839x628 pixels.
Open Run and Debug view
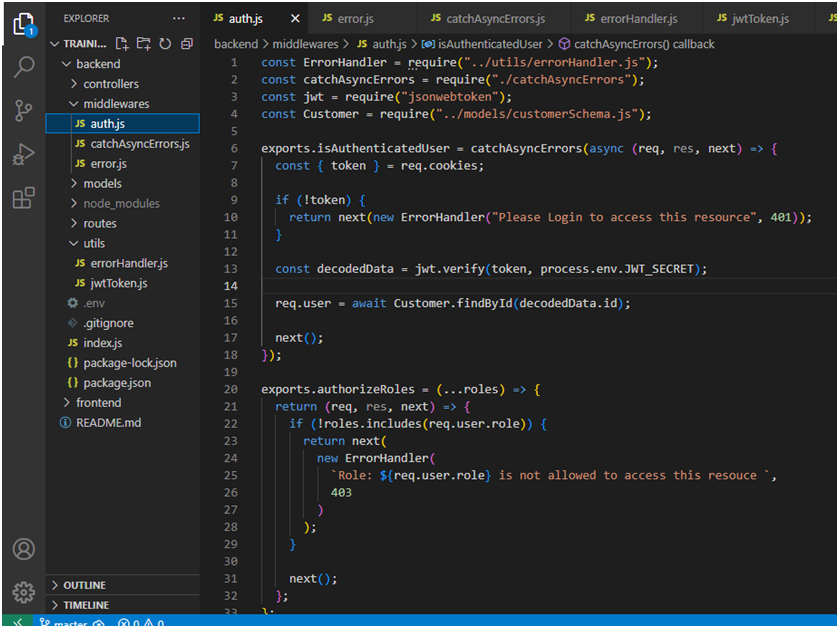pos(24,155)
